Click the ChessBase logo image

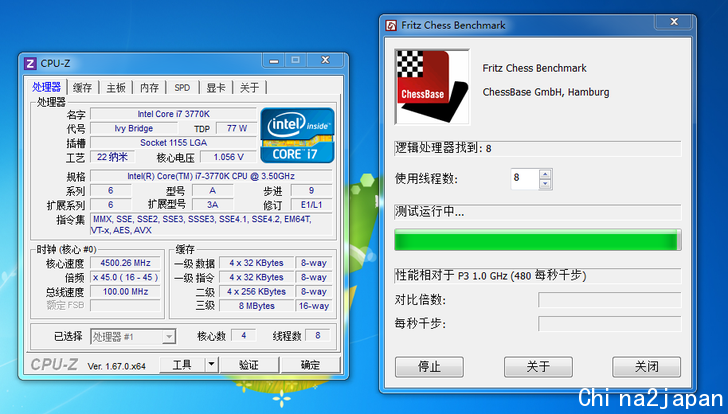point(432,87)
